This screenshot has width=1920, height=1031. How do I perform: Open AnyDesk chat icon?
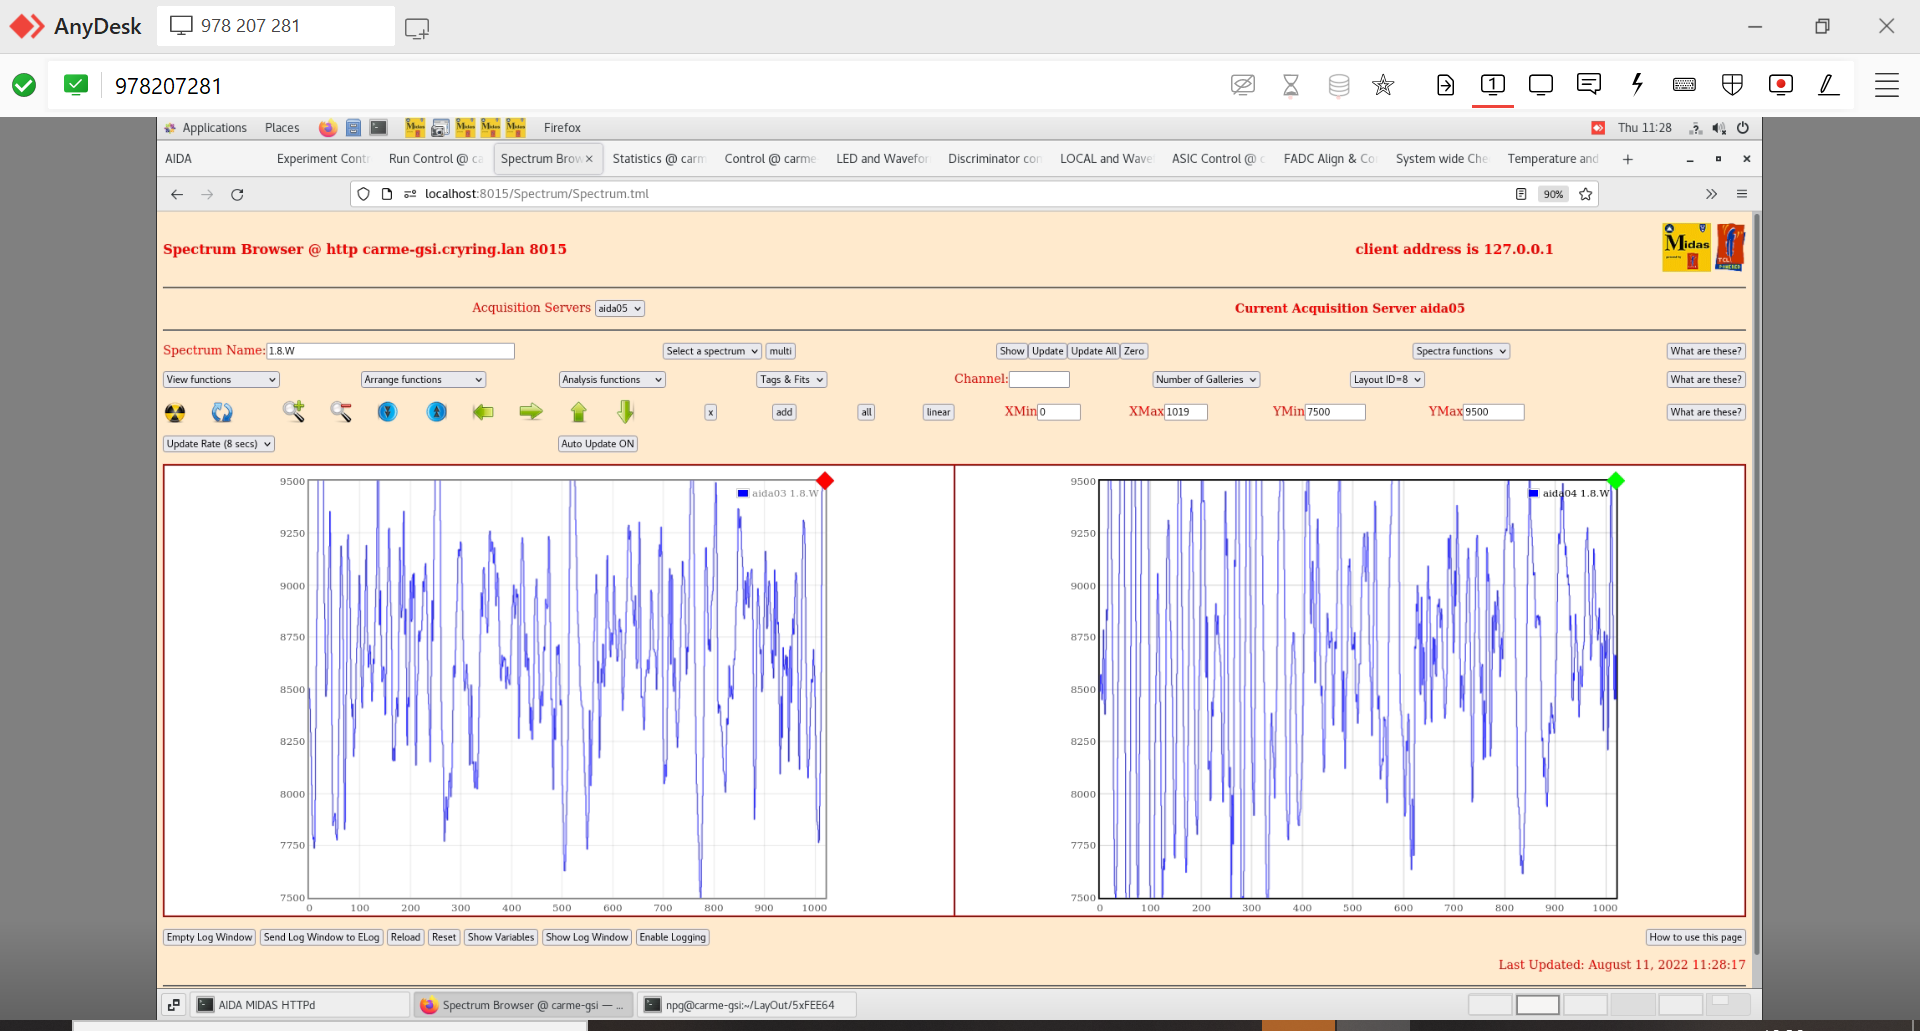pos(1588,85)
